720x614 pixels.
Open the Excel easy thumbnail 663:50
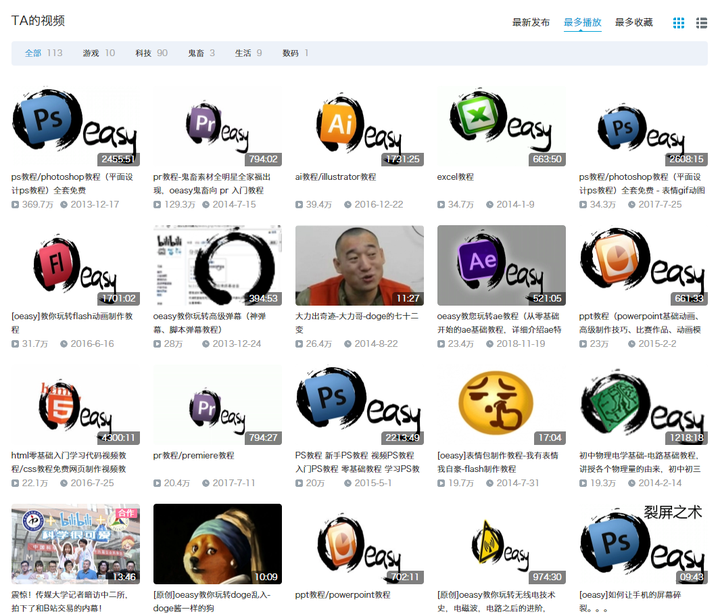501,126
